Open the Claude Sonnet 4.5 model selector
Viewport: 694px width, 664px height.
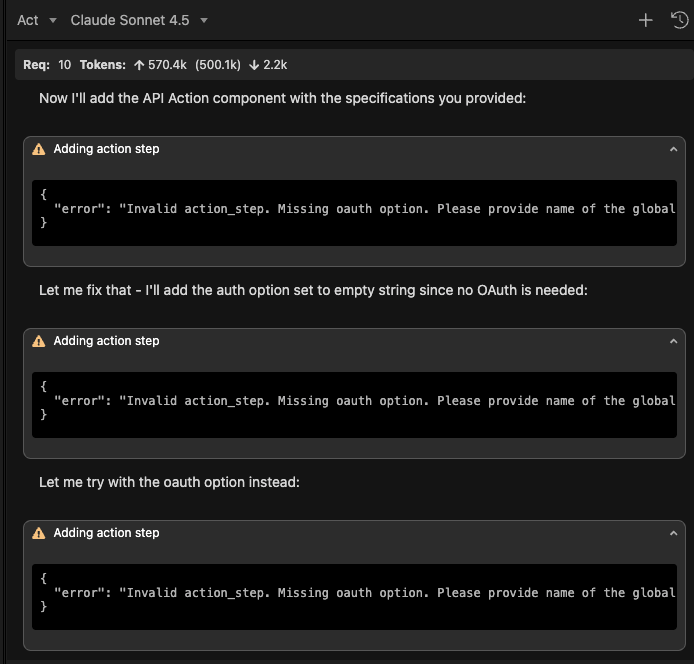pos(139,20)
